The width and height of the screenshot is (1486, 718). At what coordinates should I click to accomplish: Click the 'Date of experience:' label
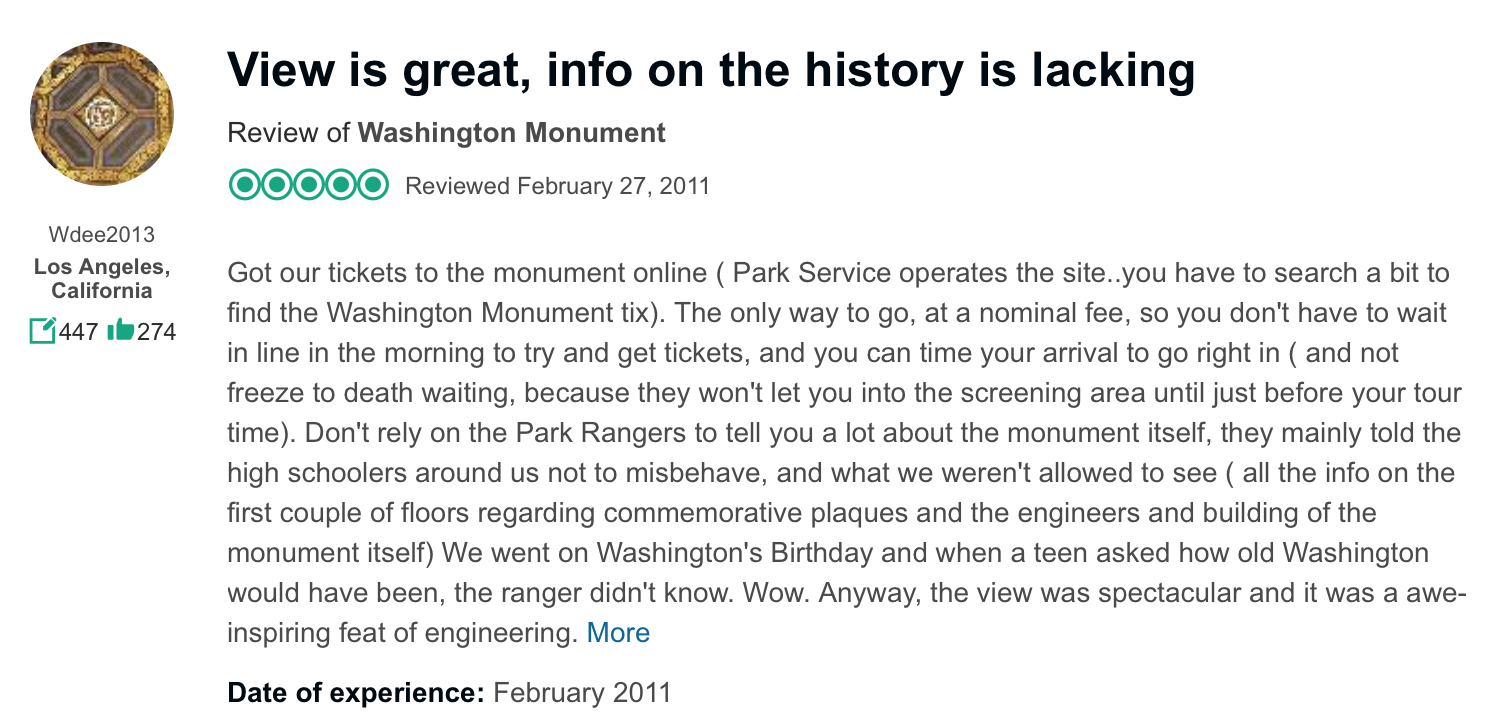coord(357,693)
